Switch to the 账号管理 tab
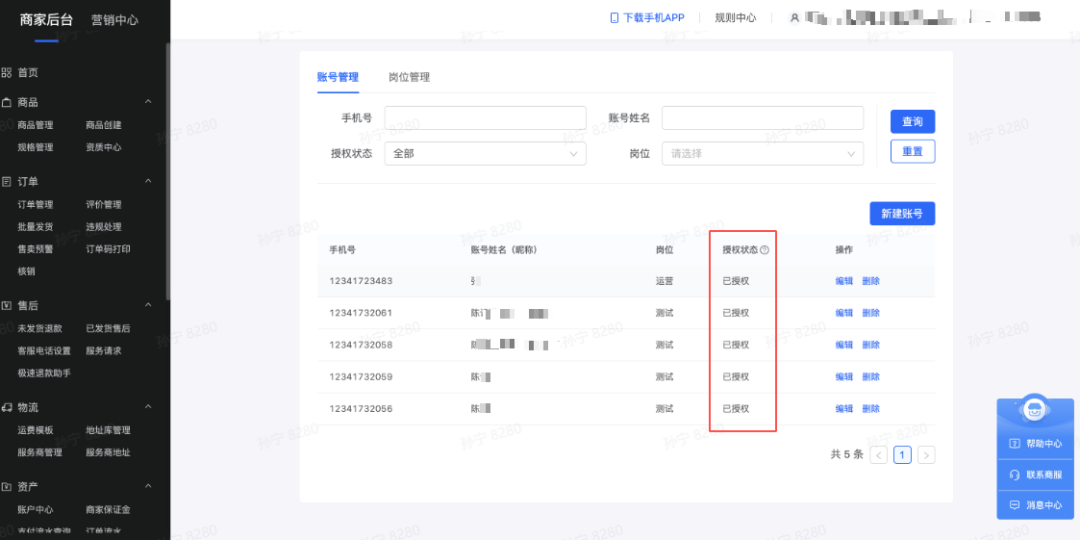Image resolution: width=1080 pixels, height=540 pixels. click(338, 77)
